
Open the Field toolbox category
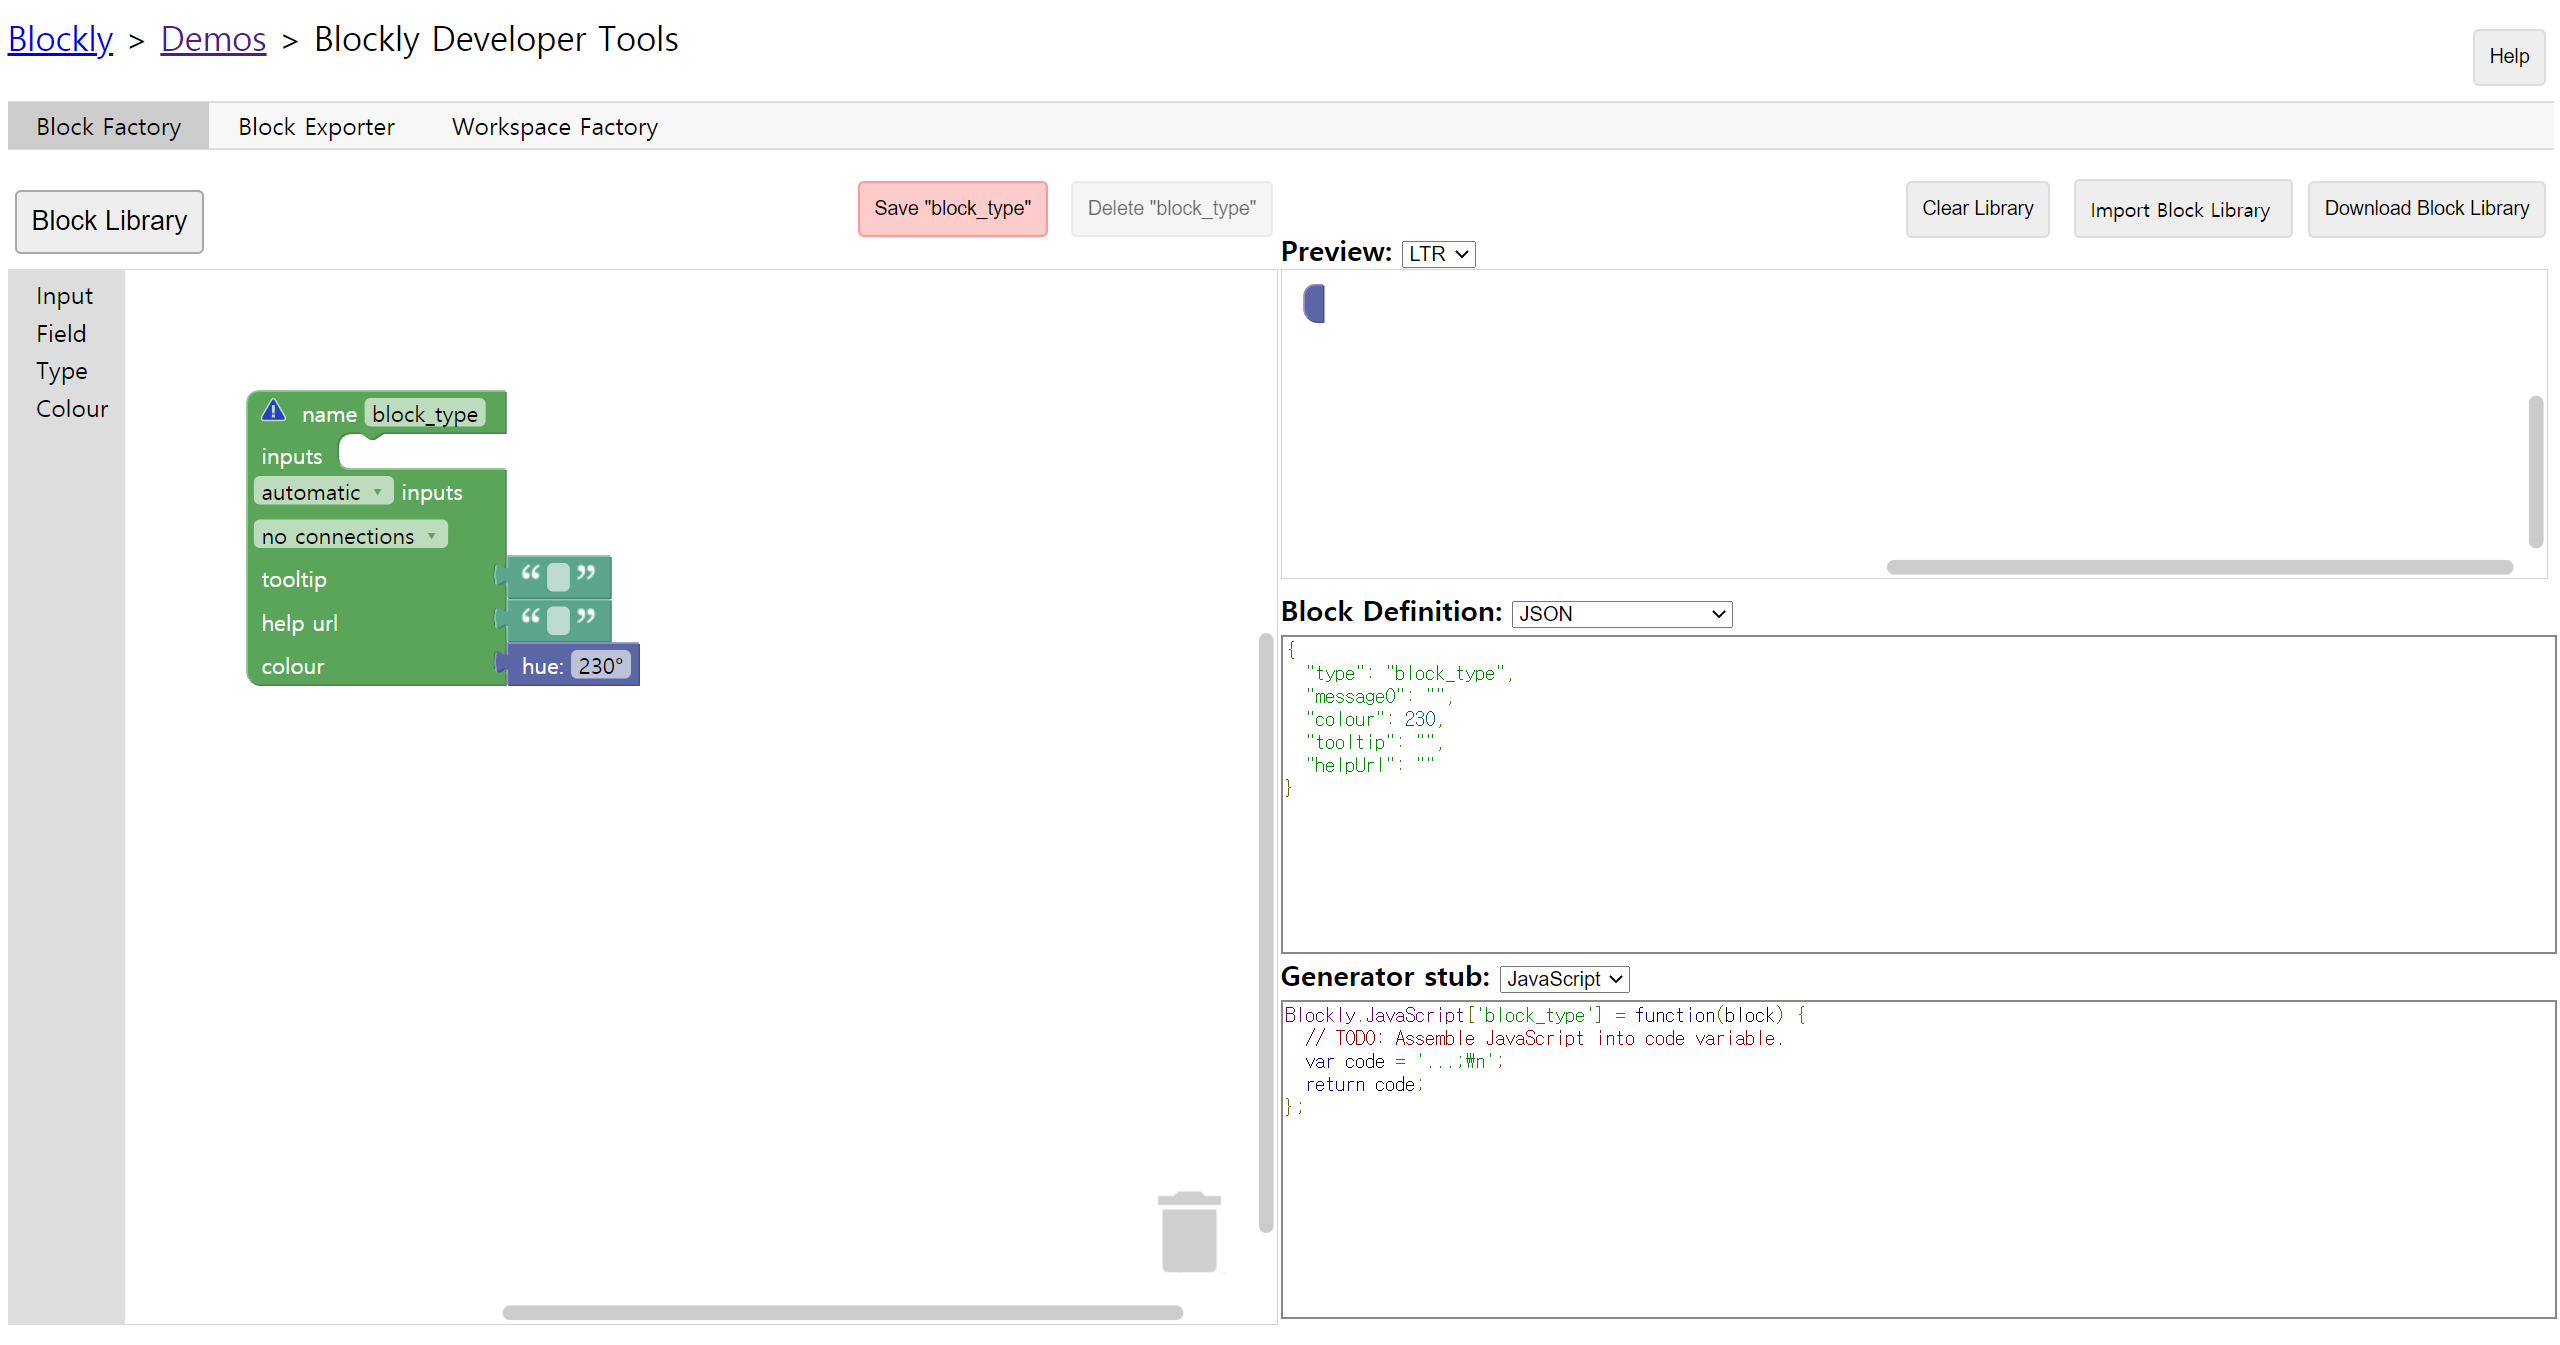click(x=61, y=334)
